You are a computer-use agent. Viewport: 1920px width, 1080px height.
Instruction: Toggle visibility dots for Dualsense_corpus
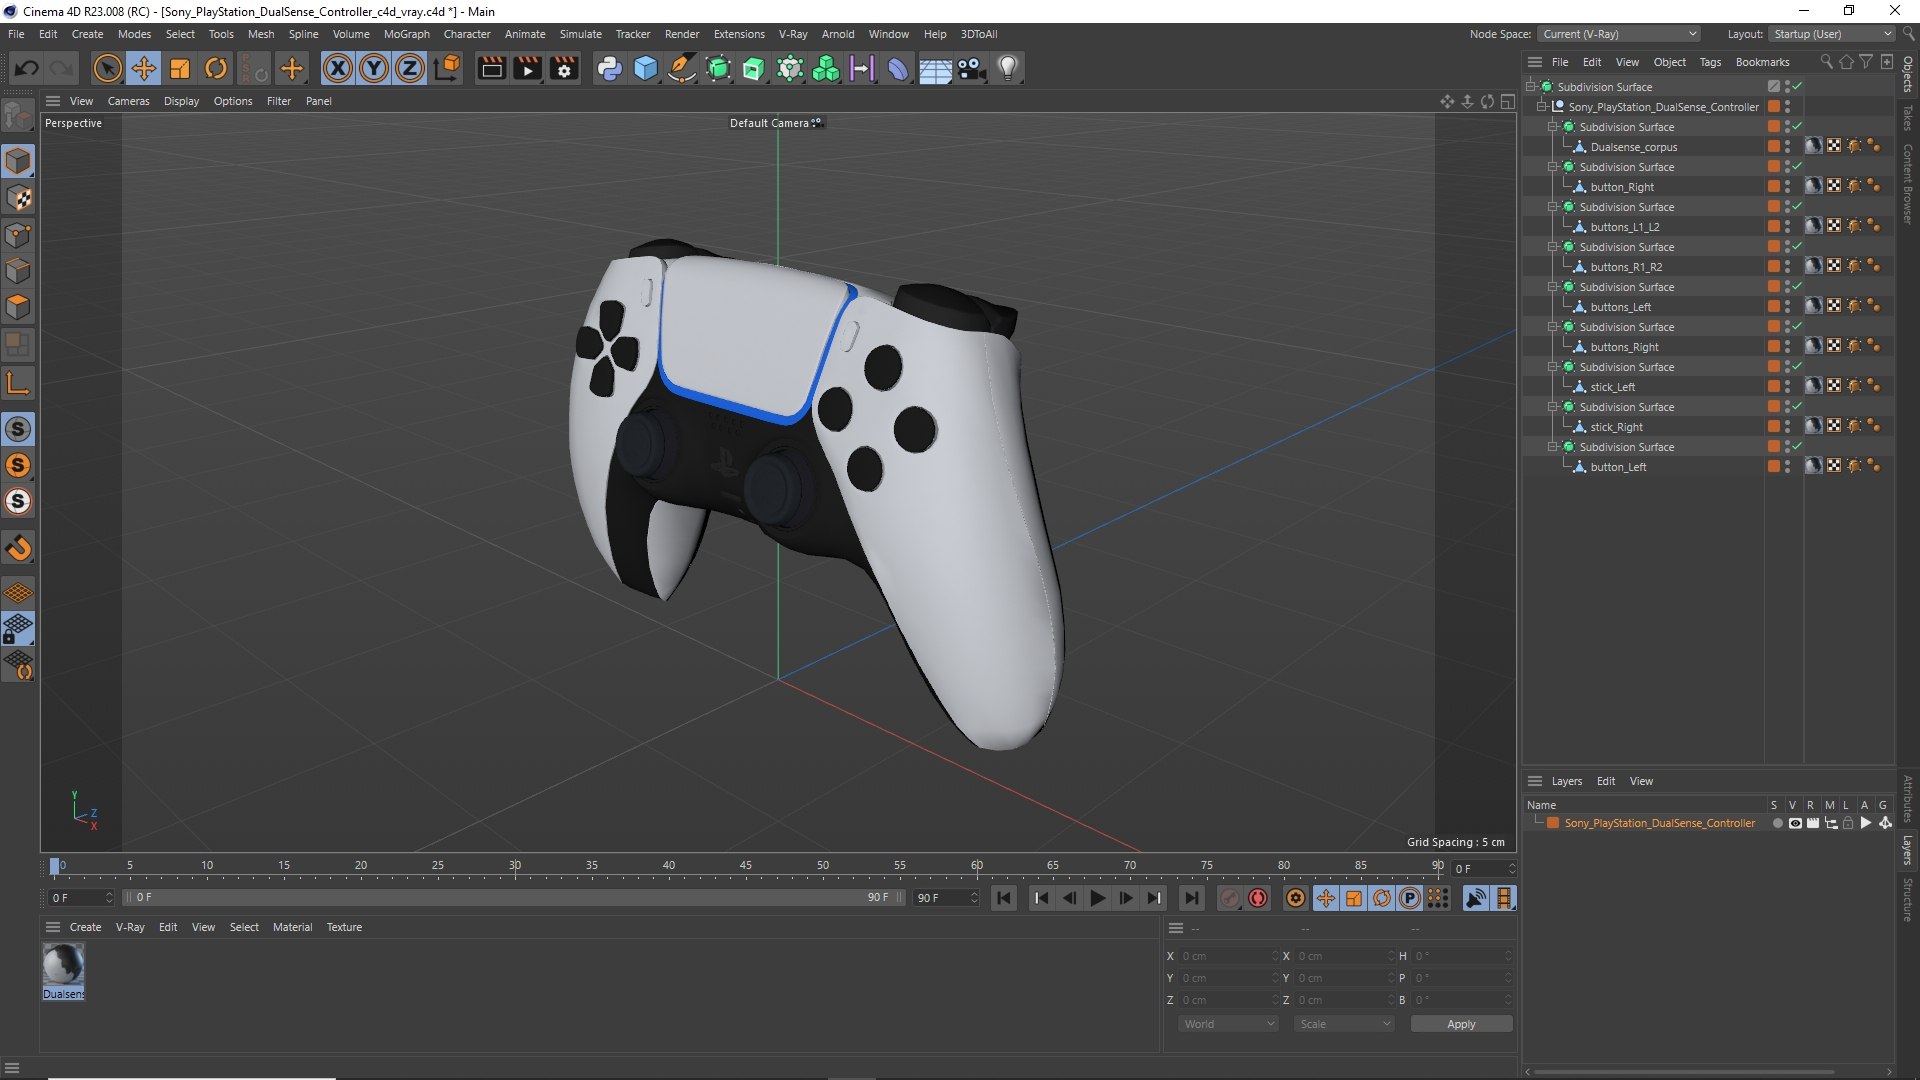1787,147
